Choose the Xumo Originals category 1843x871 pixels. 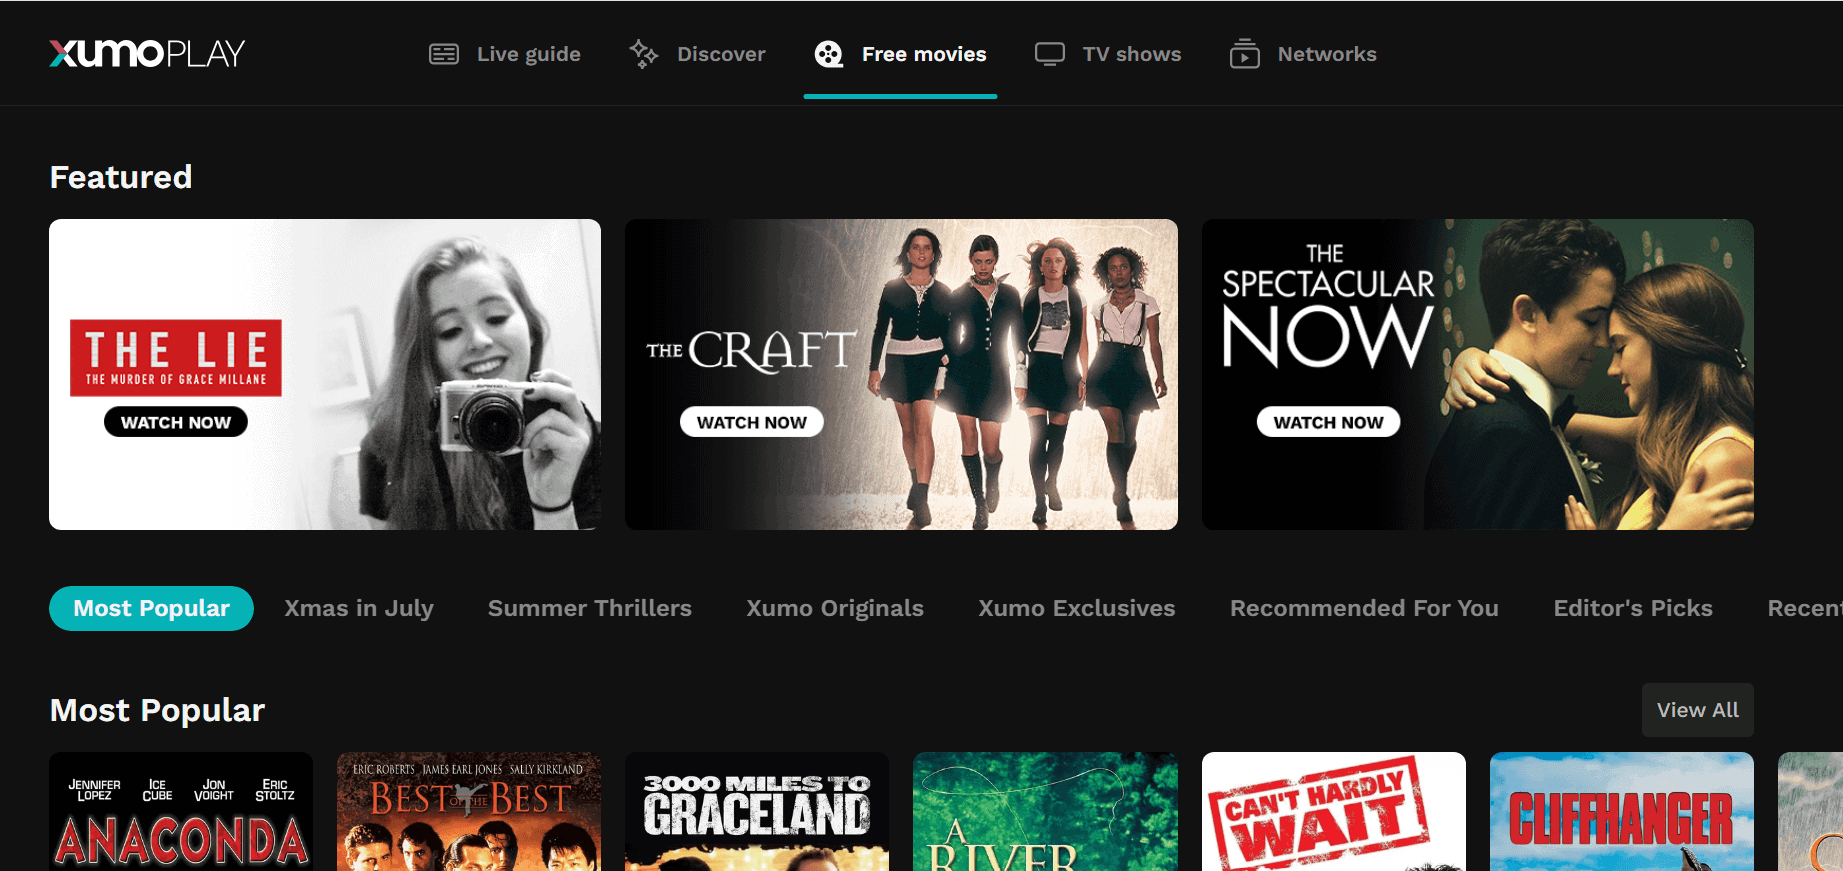coord(835,608)
